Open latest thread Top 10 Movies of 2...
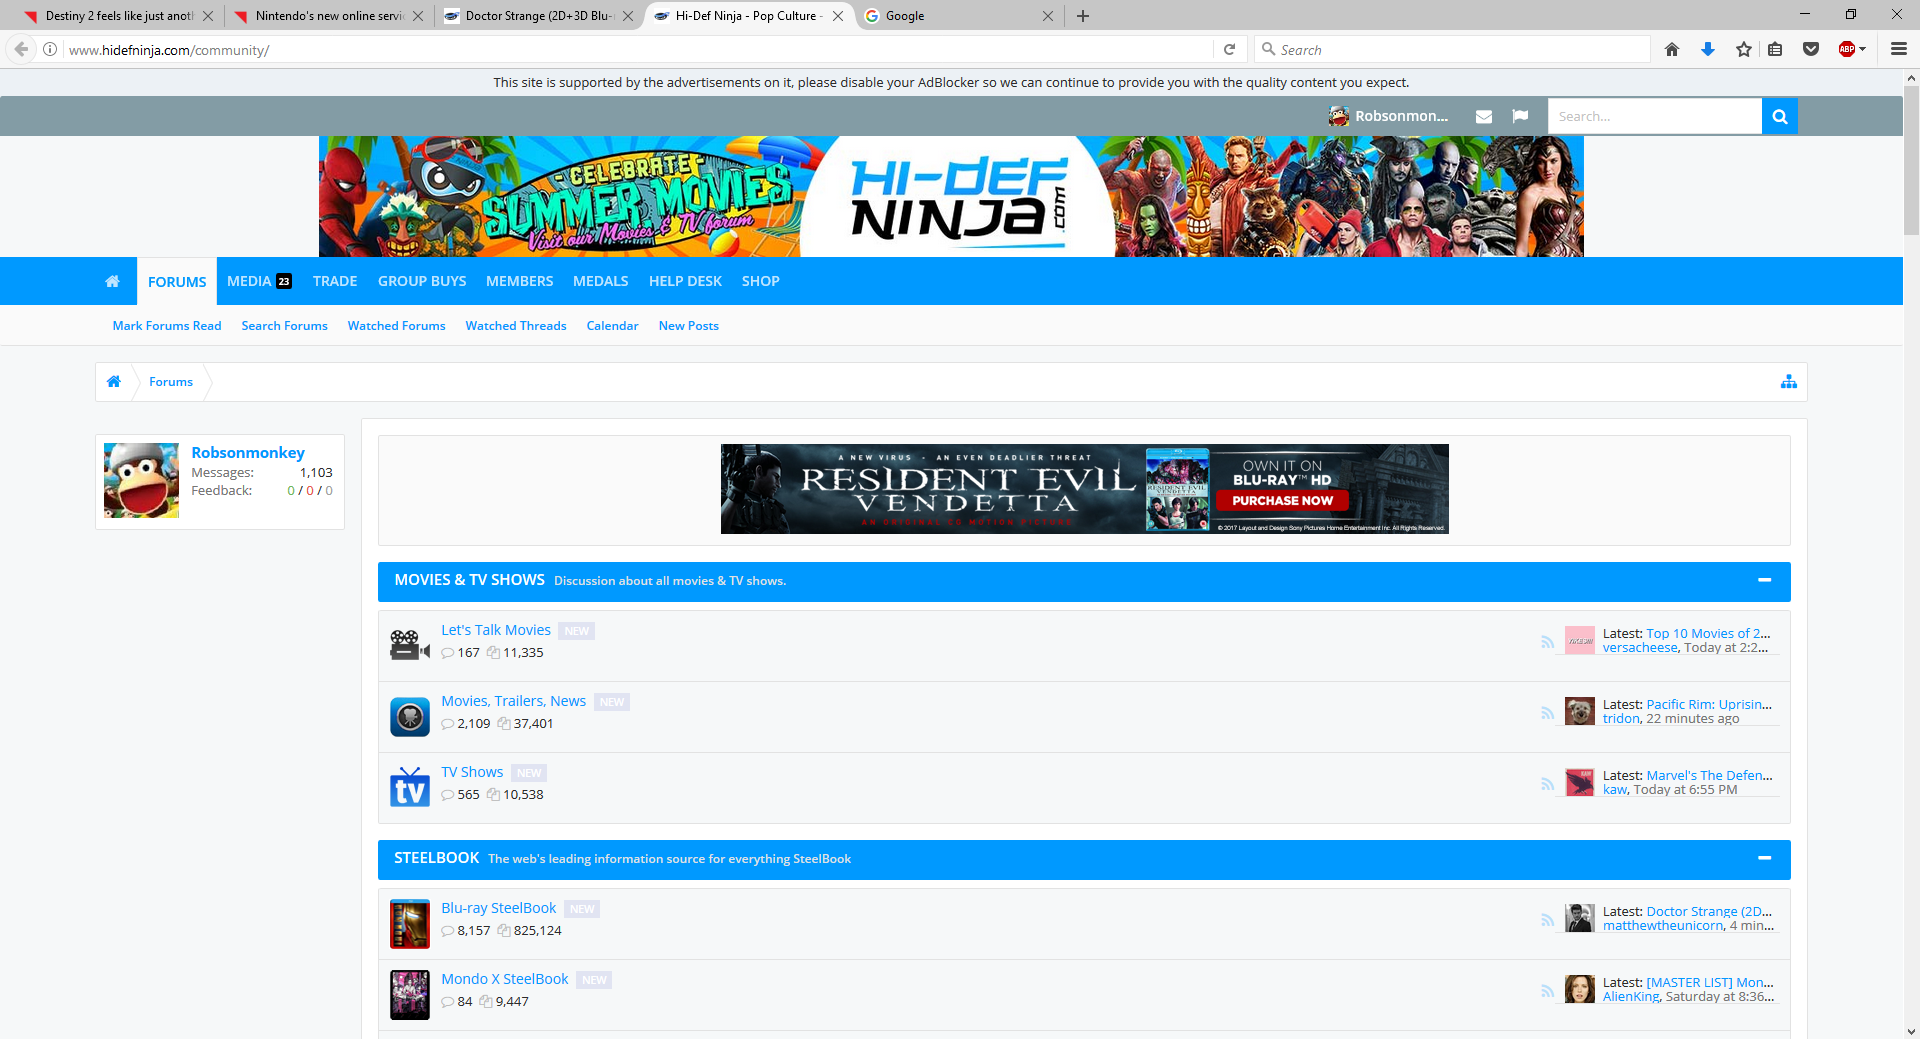This screenshot has height=1039, width=1920. click(x=1708, y=633)
